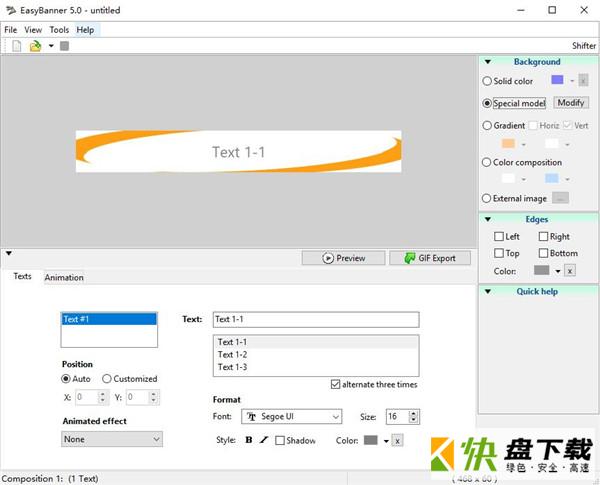Image resolution: width=600 pixels, height=485 pixels.
Task: Enable the Top edge checkbox
Action: 499,253
